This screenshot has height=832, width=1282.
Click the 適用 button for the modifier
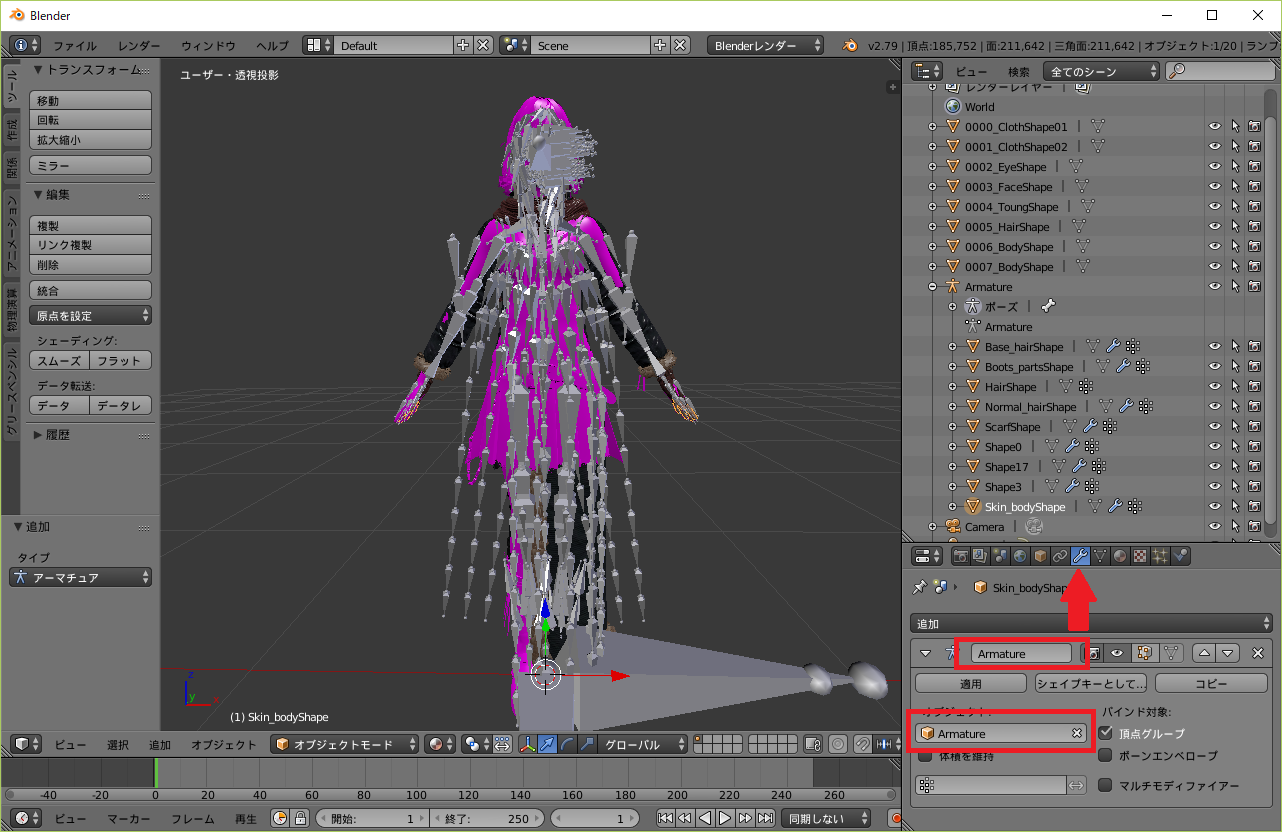point(970,684)
